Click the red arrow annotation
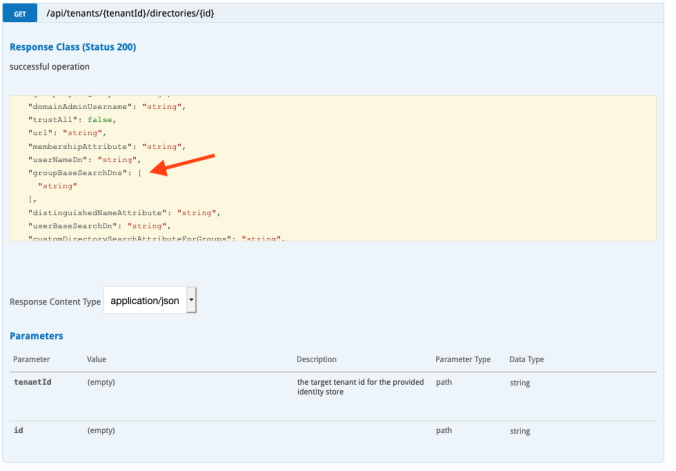 pyautogui.click(x=186, y=166)
